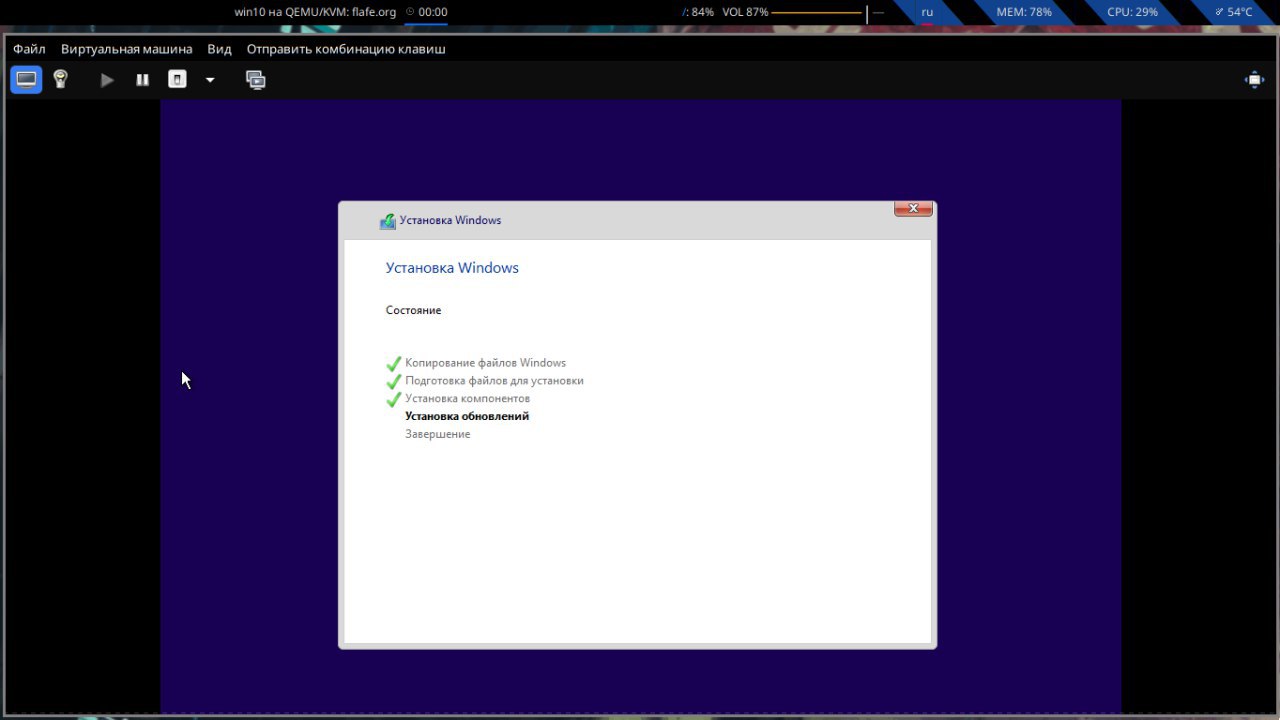The image size is (1280, 720).
Task: Toggle fullscreen view icon at toolbar right
Action: pos(1254,80)
